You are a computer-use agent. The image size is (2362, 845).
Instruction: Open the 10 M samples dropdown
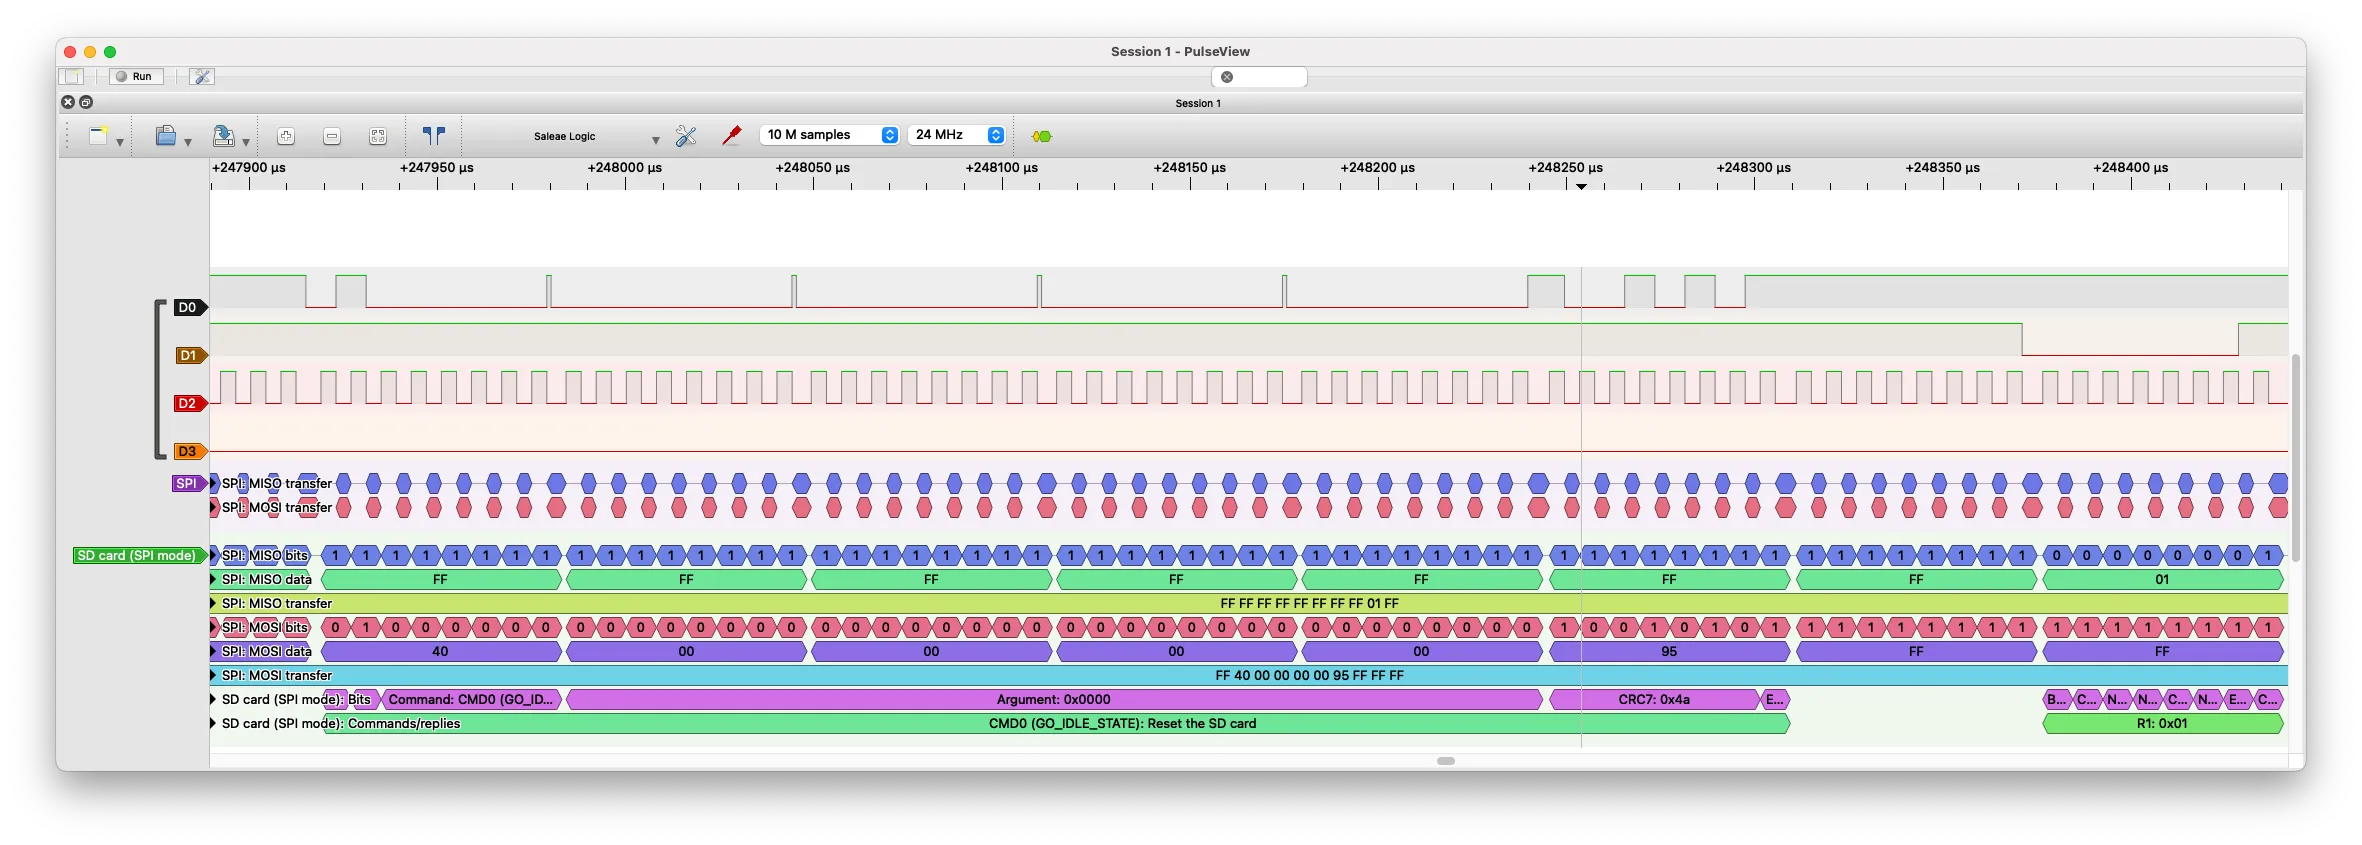pyautogui.click(x=830, y=135)
